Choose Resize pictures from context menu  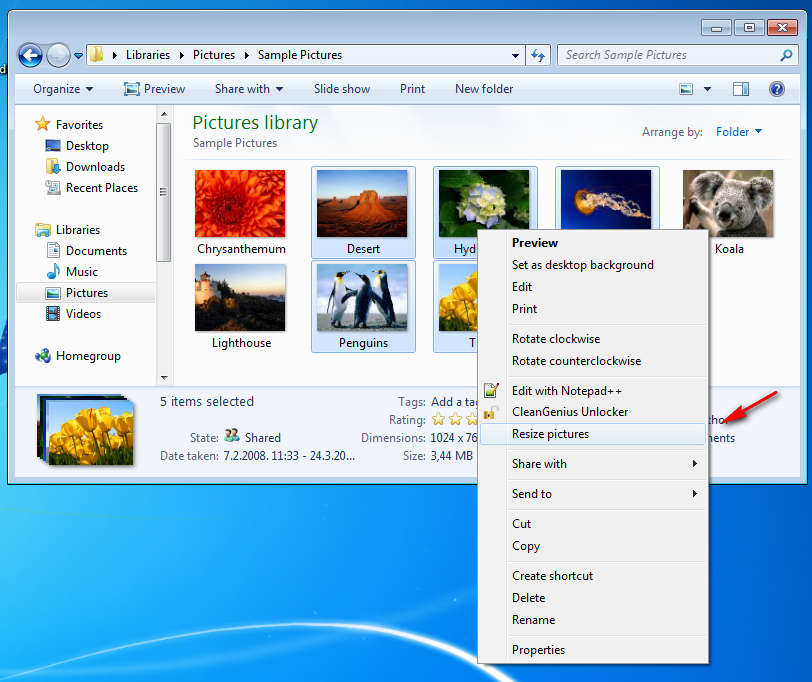coord(551,434)
